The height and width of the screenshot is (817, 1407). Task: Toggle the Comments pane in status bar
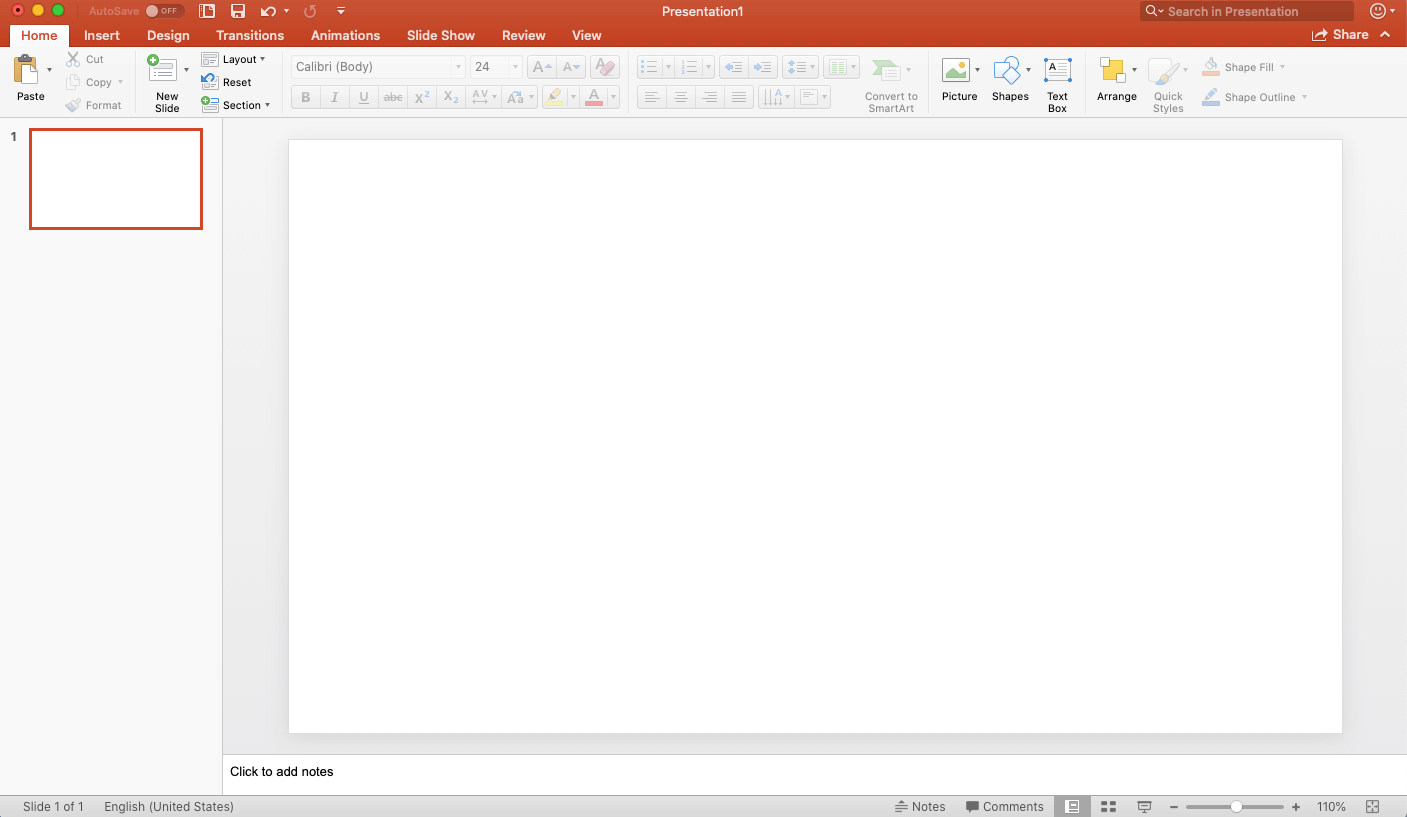(x=1004, y=806)
